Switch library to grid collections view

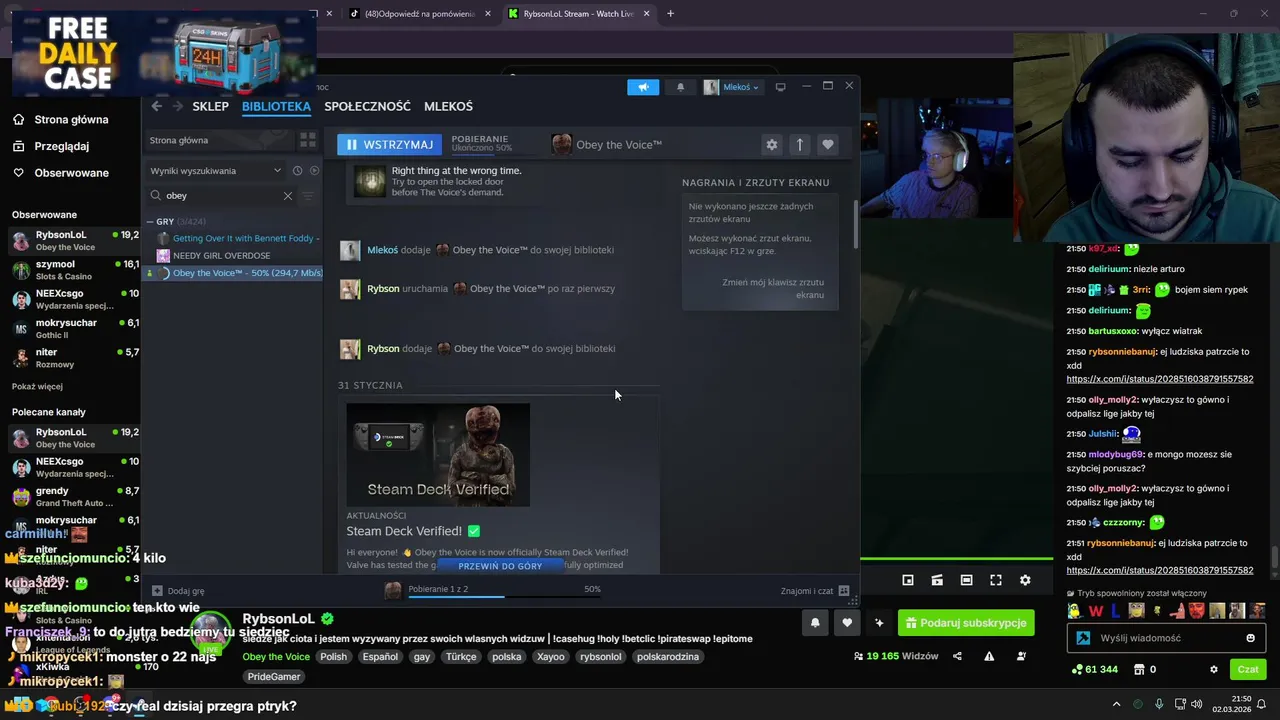(308, 140)
